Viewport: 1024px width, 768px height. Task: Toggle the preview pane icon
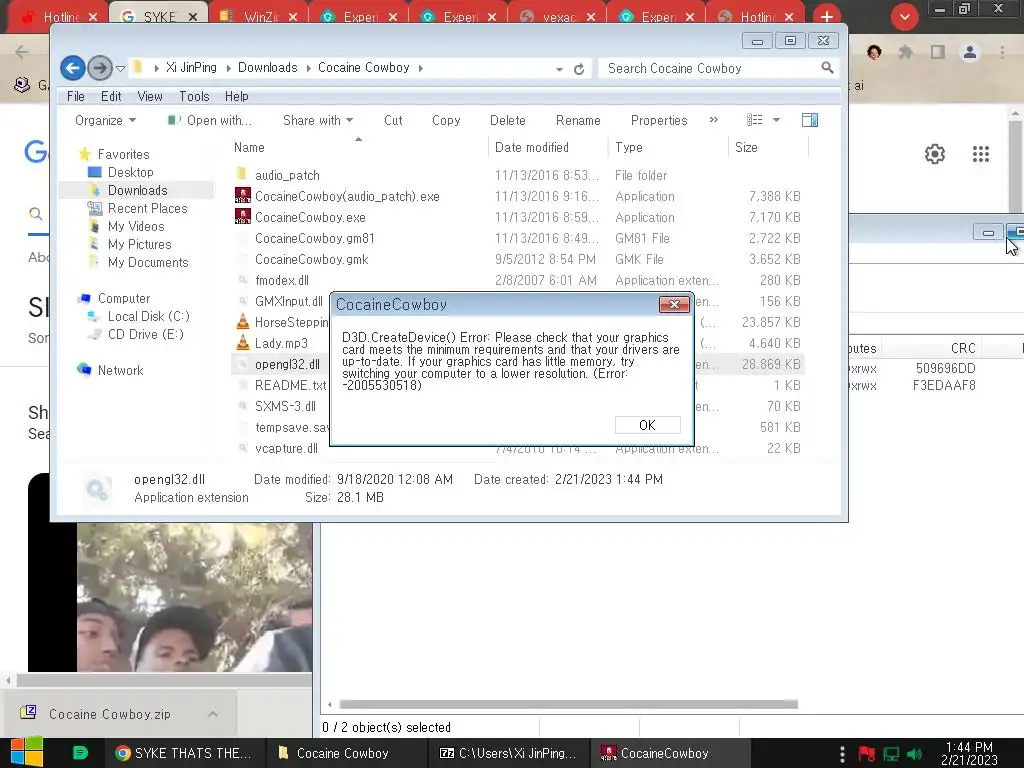[810, 120]
